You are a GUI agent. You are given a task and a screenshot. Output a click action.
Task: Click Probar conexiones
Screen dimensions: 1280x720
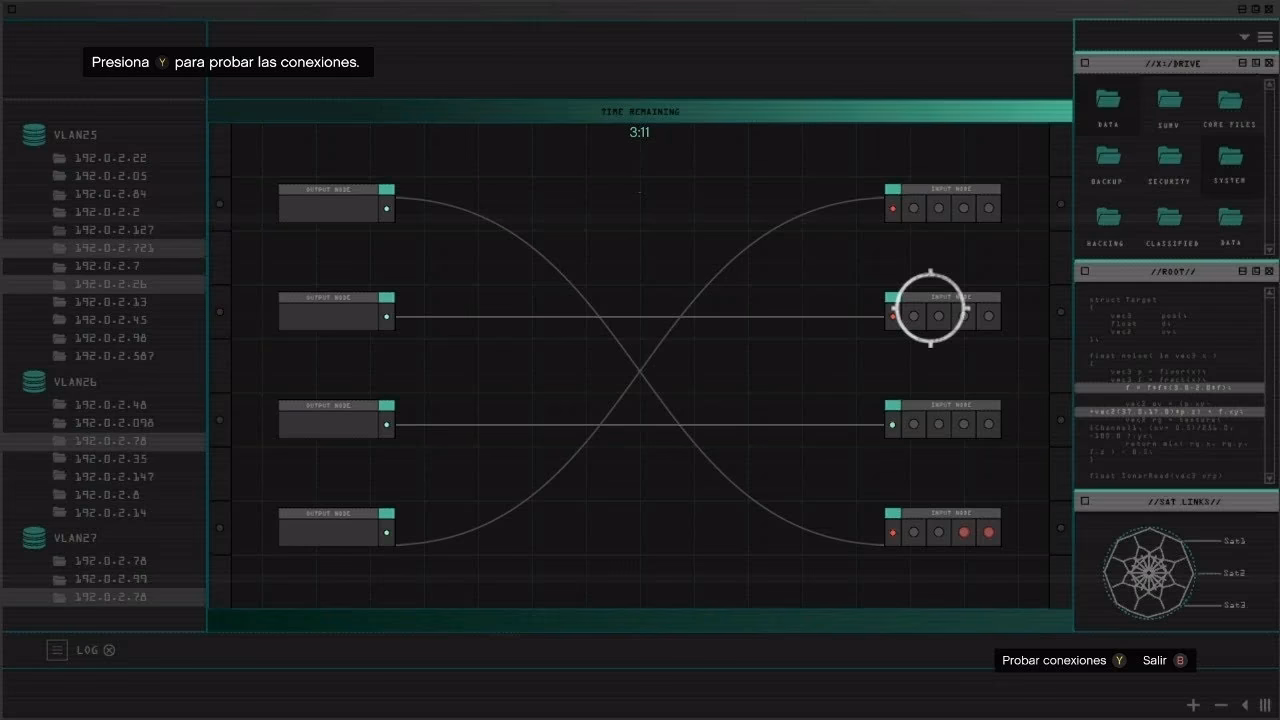click(x=1054, y=660)
